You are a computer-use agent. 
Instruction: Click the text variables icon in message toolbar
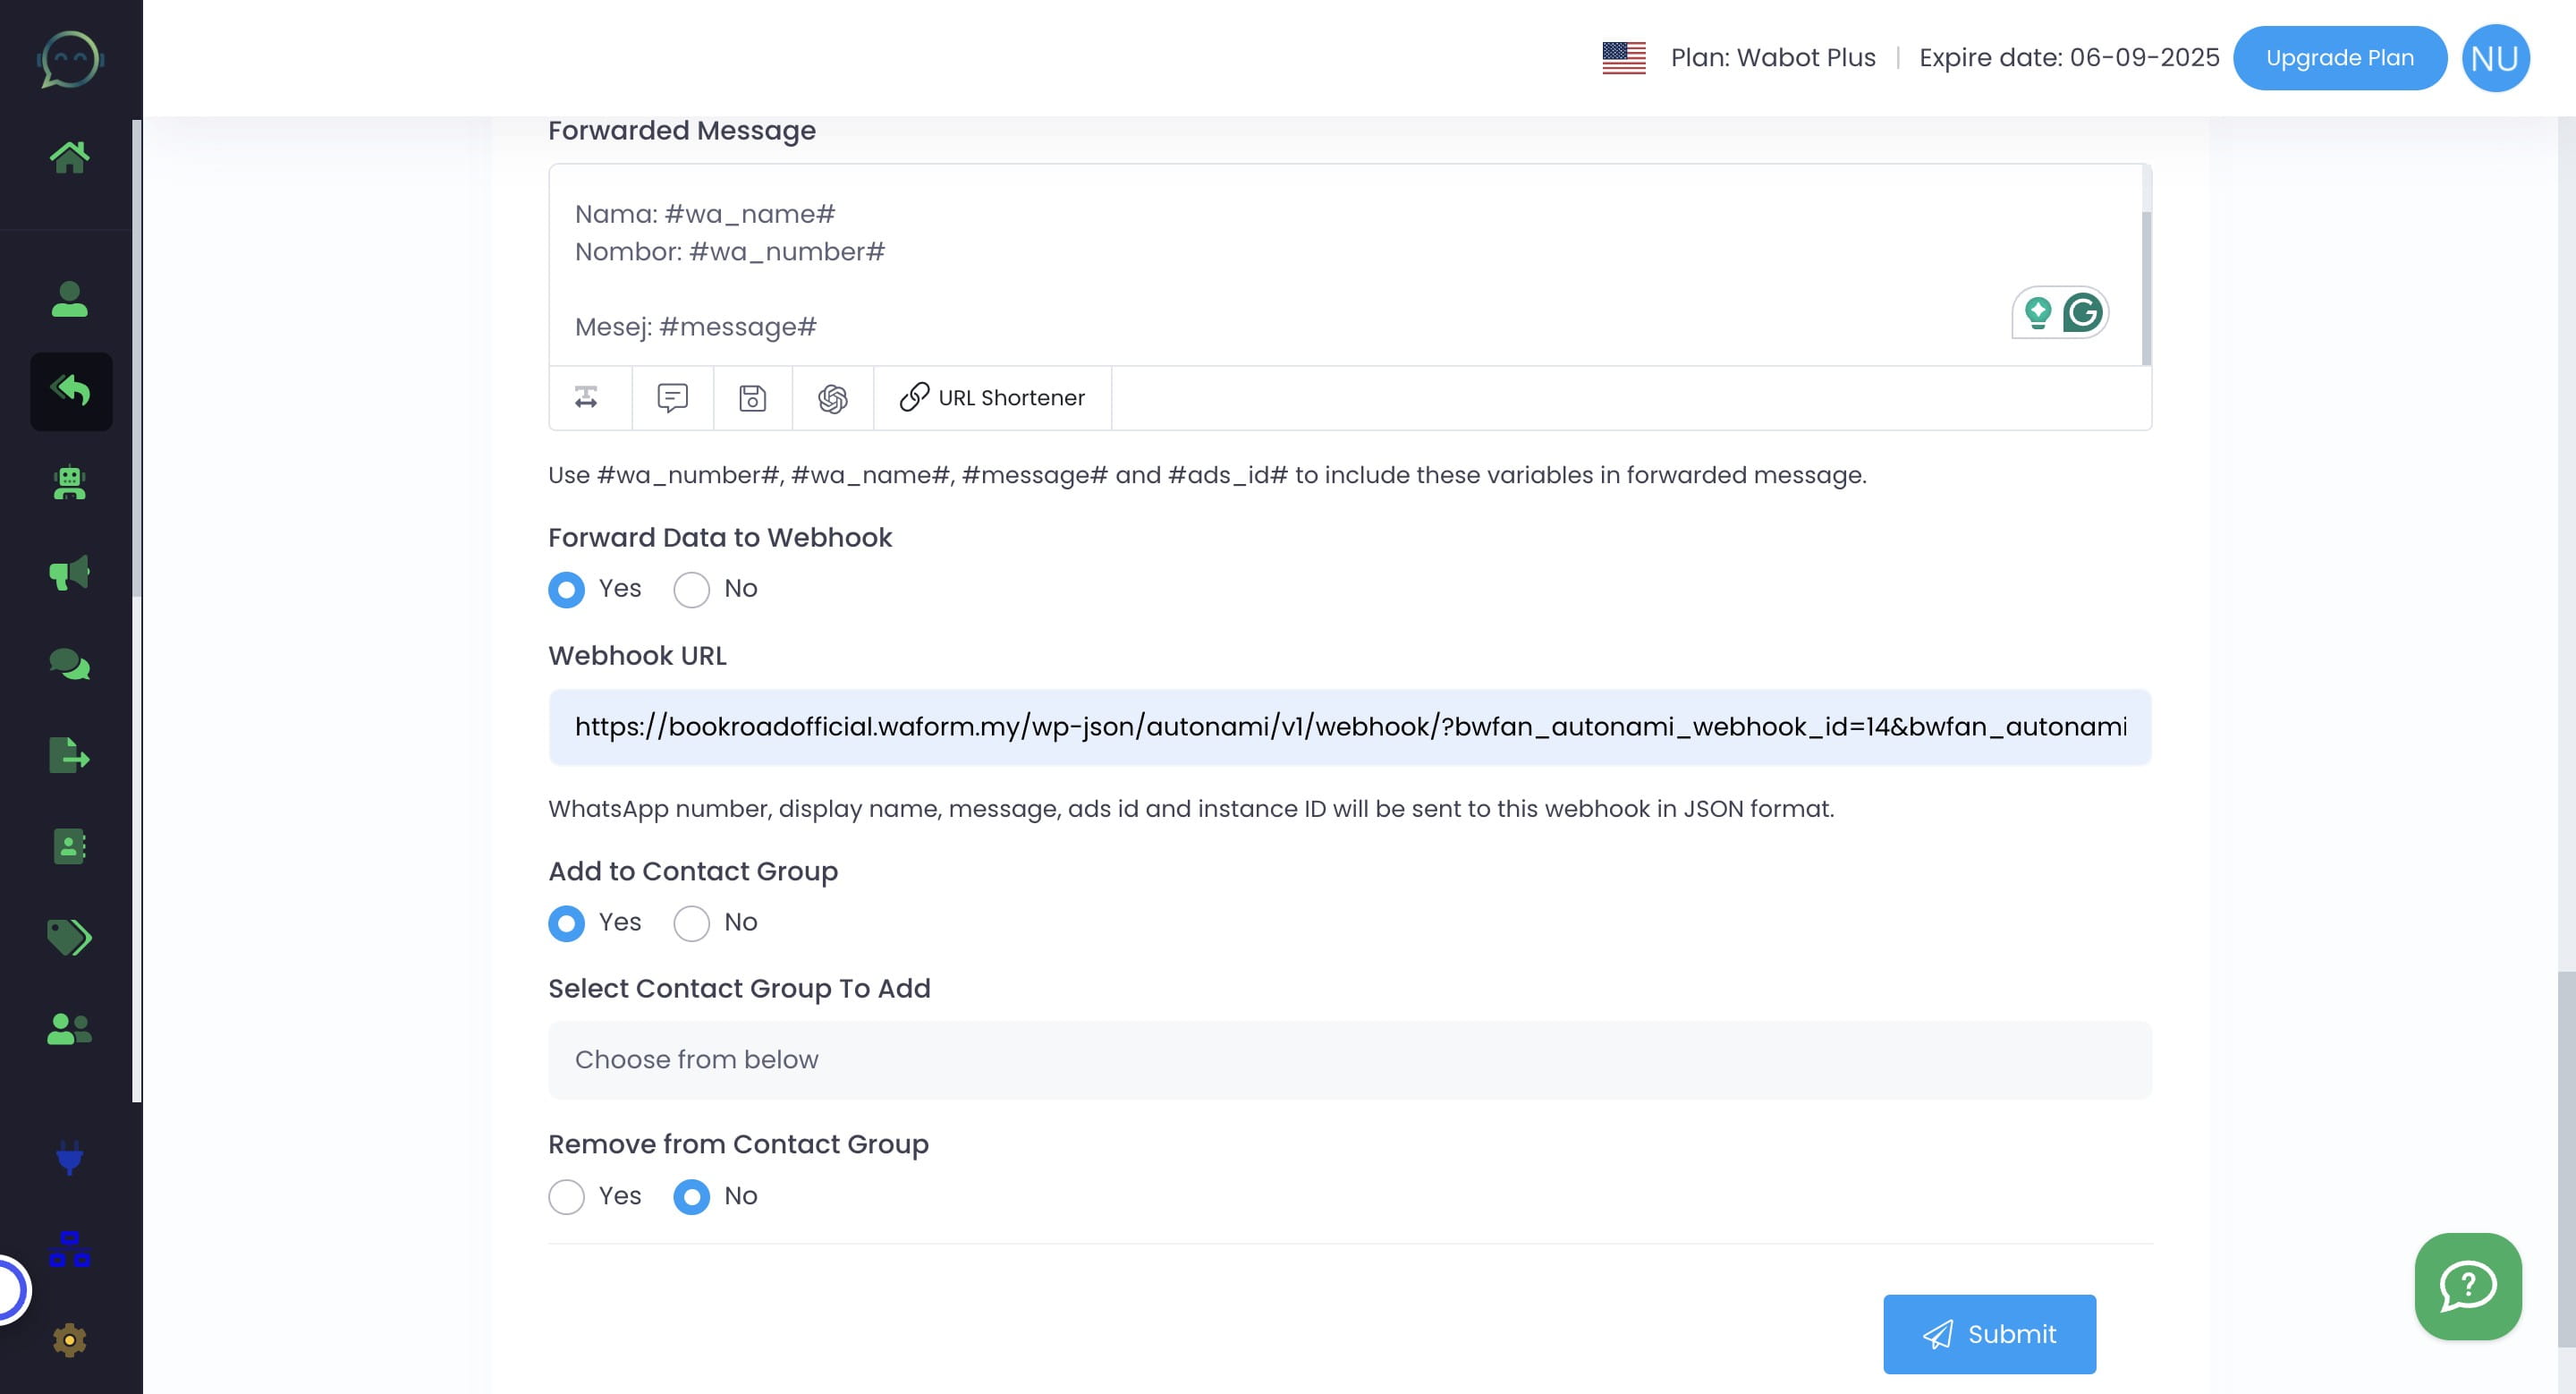click(587, 398)
